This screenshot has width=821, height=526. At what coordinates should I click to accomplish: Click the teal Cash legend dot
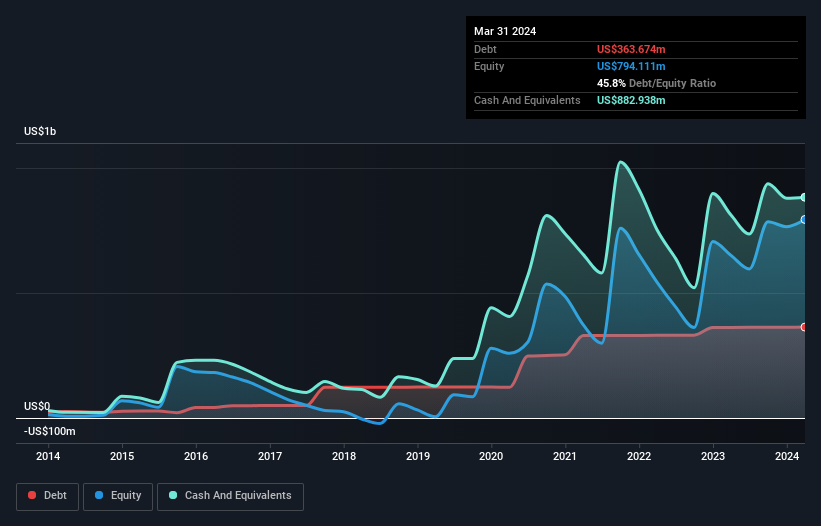(x=173, y=495)
